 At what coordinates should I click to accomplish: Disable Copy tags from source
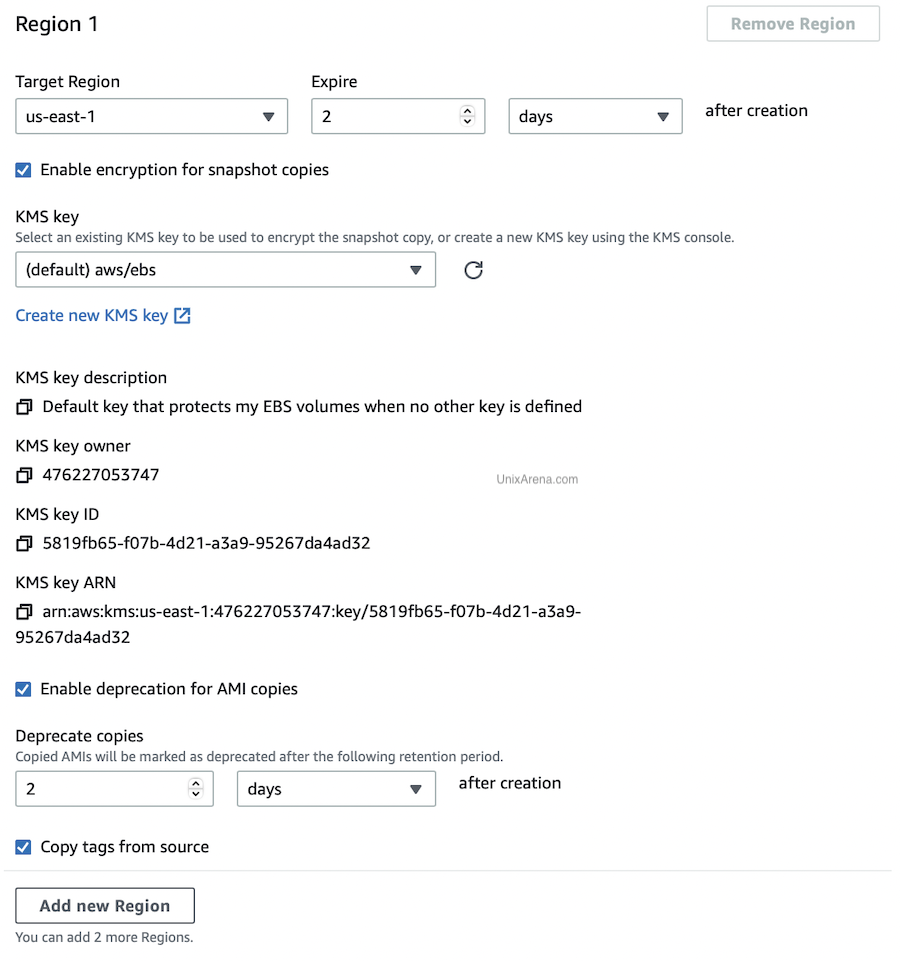point(23,847)
